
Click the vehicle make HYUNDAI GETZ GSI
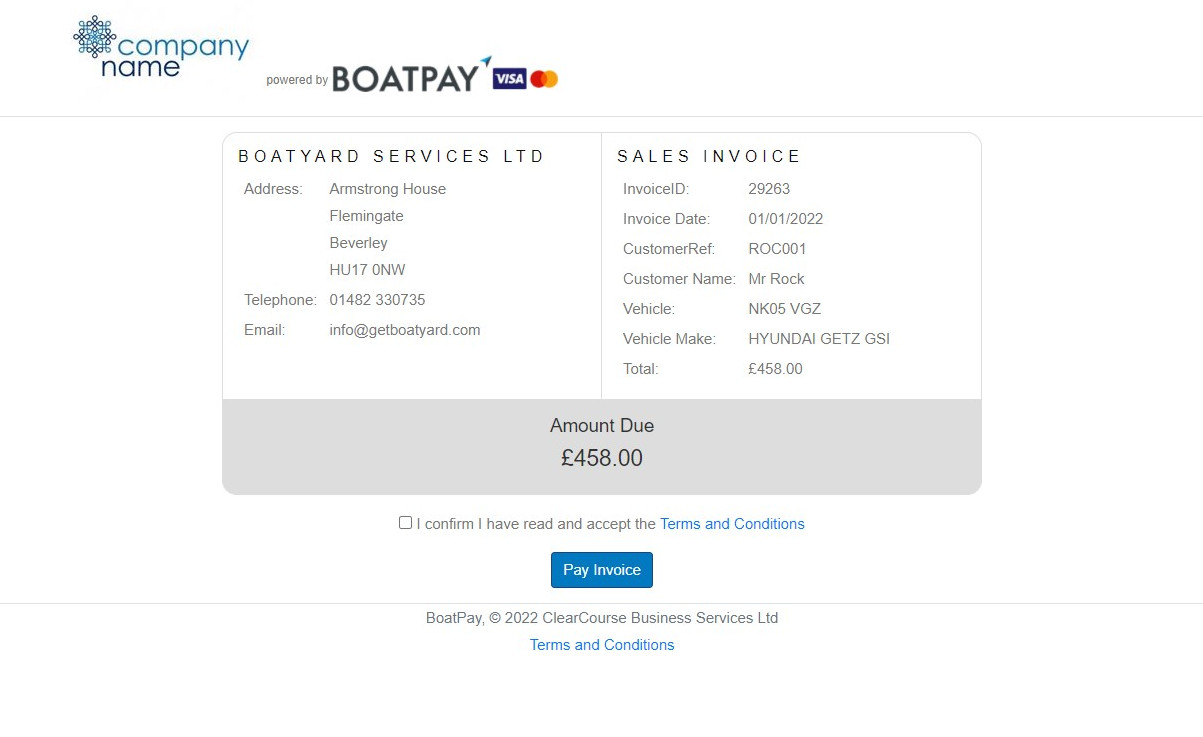[819, 339]
